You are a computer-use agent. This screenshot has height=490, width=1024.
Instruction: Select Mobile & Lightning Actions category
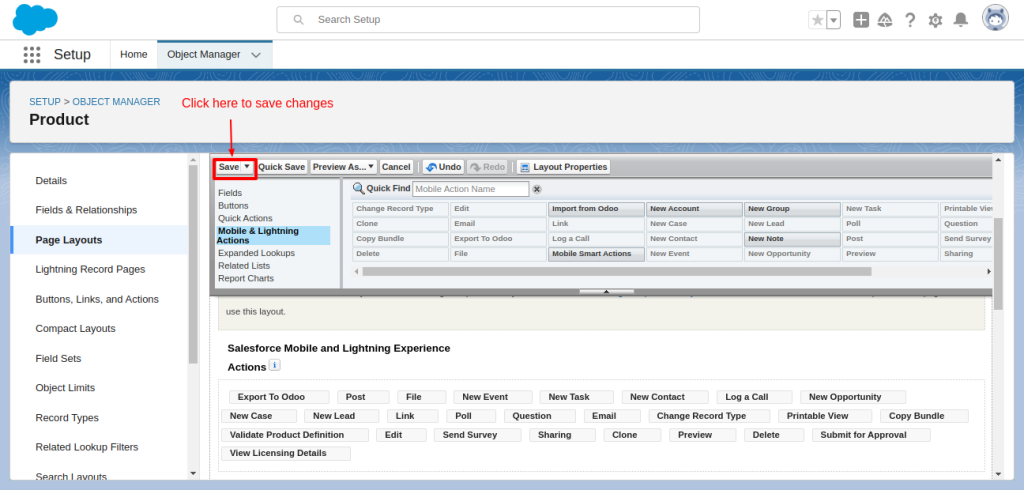click(x=273, y=235)
